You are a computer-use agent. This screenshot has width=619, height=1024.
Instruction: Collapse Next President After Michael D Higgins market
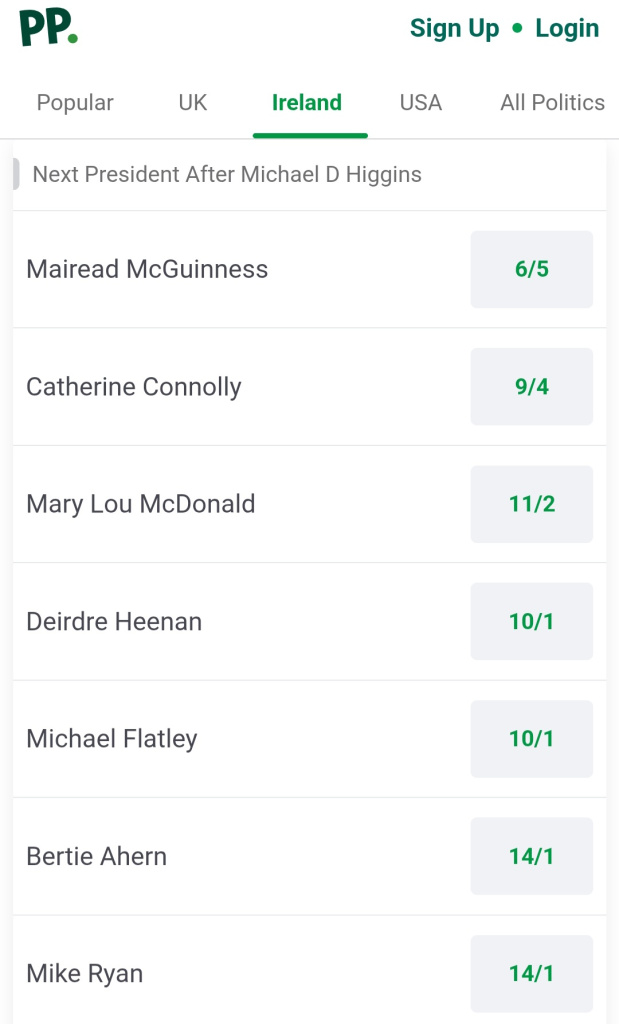[310, 174]
